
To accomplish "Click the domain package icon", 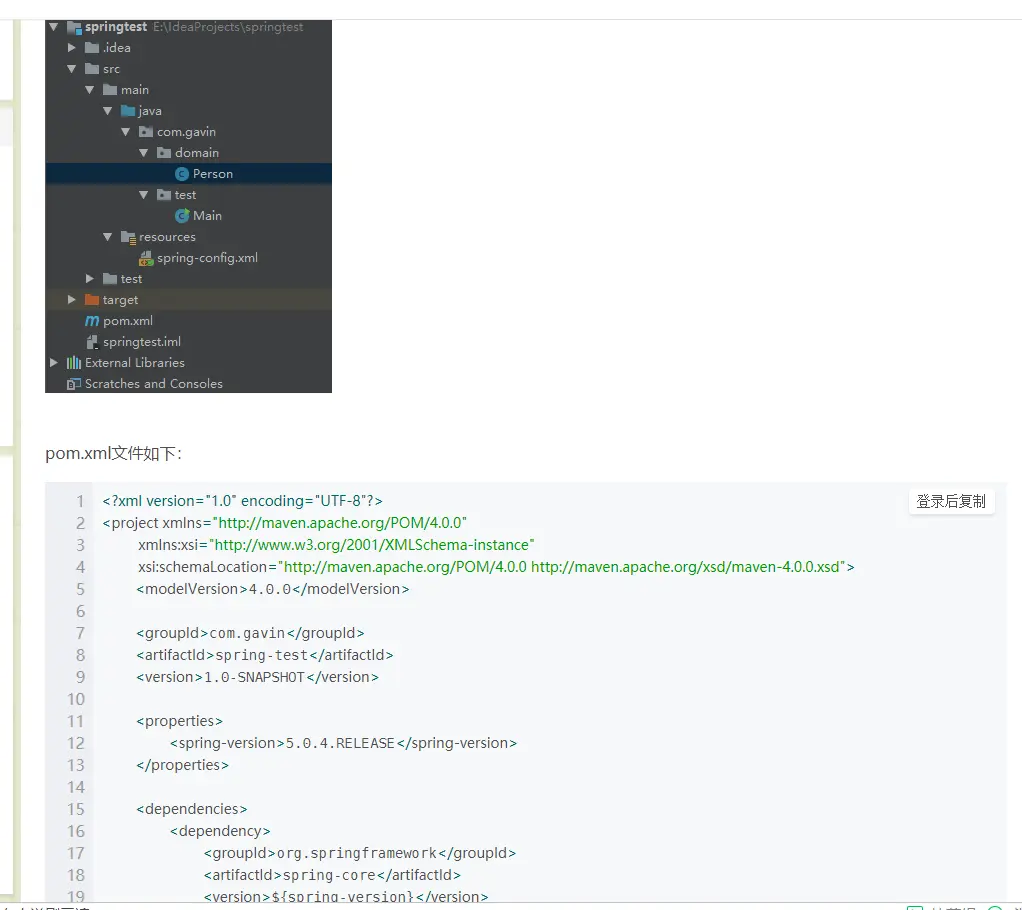I will (x=164, y=153).
